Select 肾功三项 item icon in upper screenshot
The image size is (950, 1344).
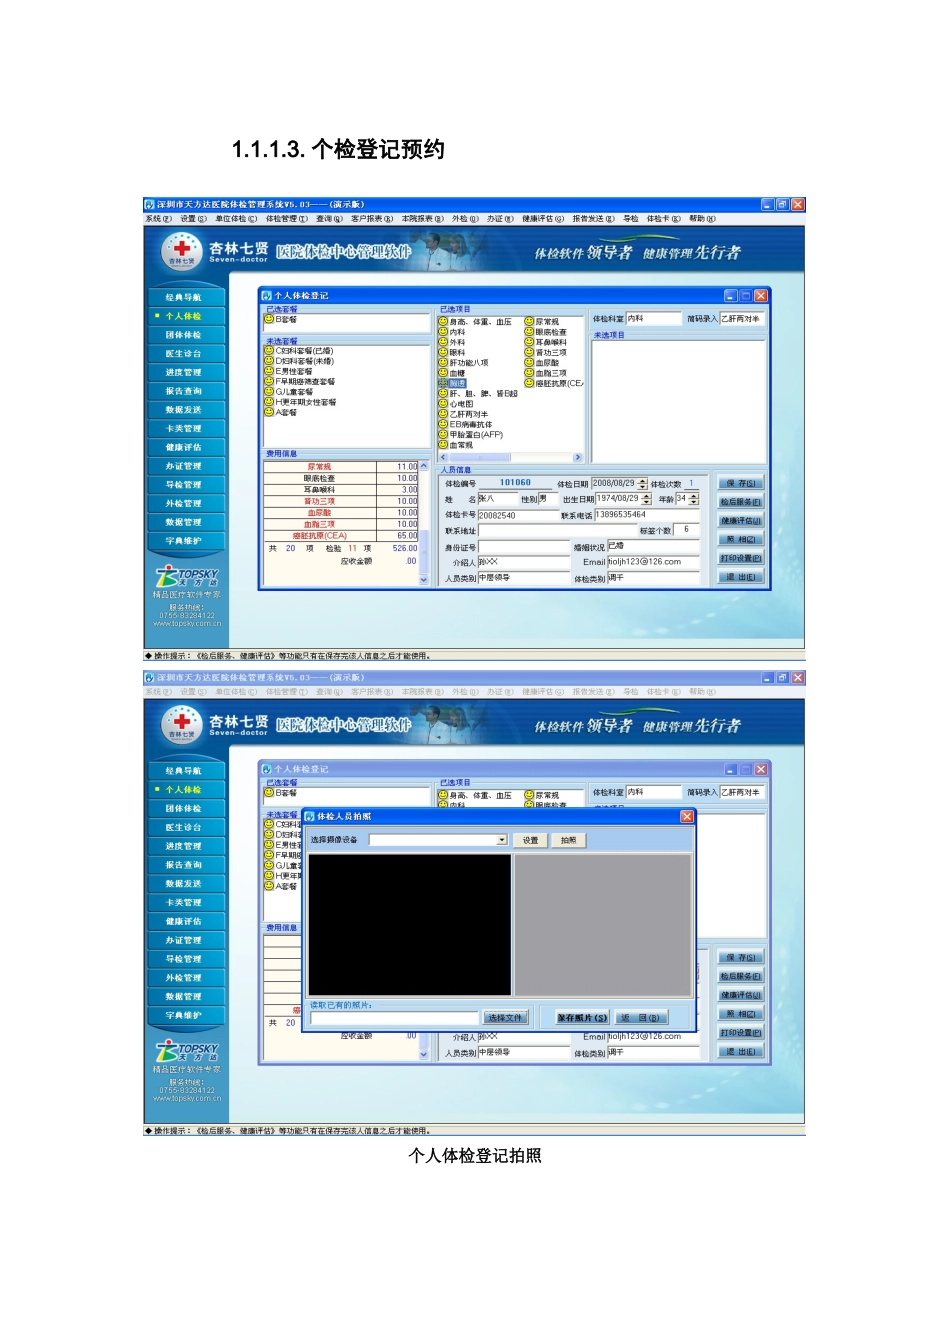click(529, 352)
